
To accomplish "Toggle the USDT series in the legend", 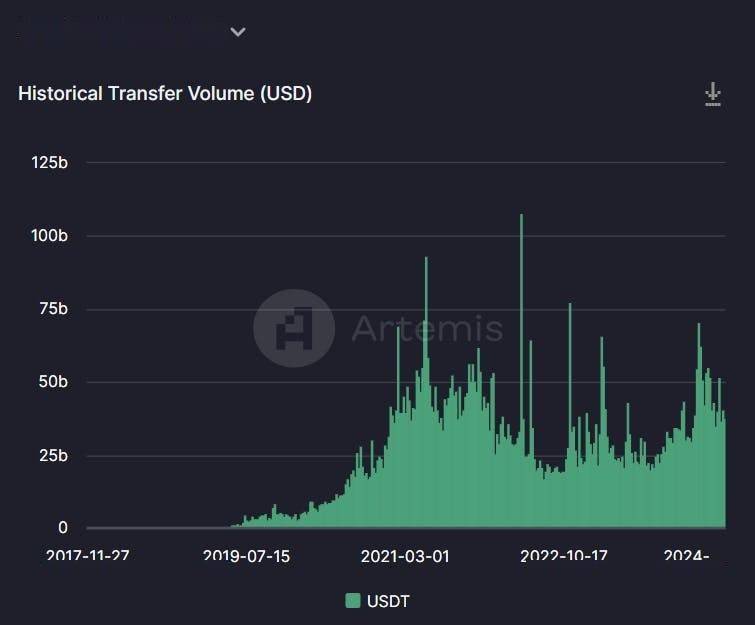I will (378, 601).
